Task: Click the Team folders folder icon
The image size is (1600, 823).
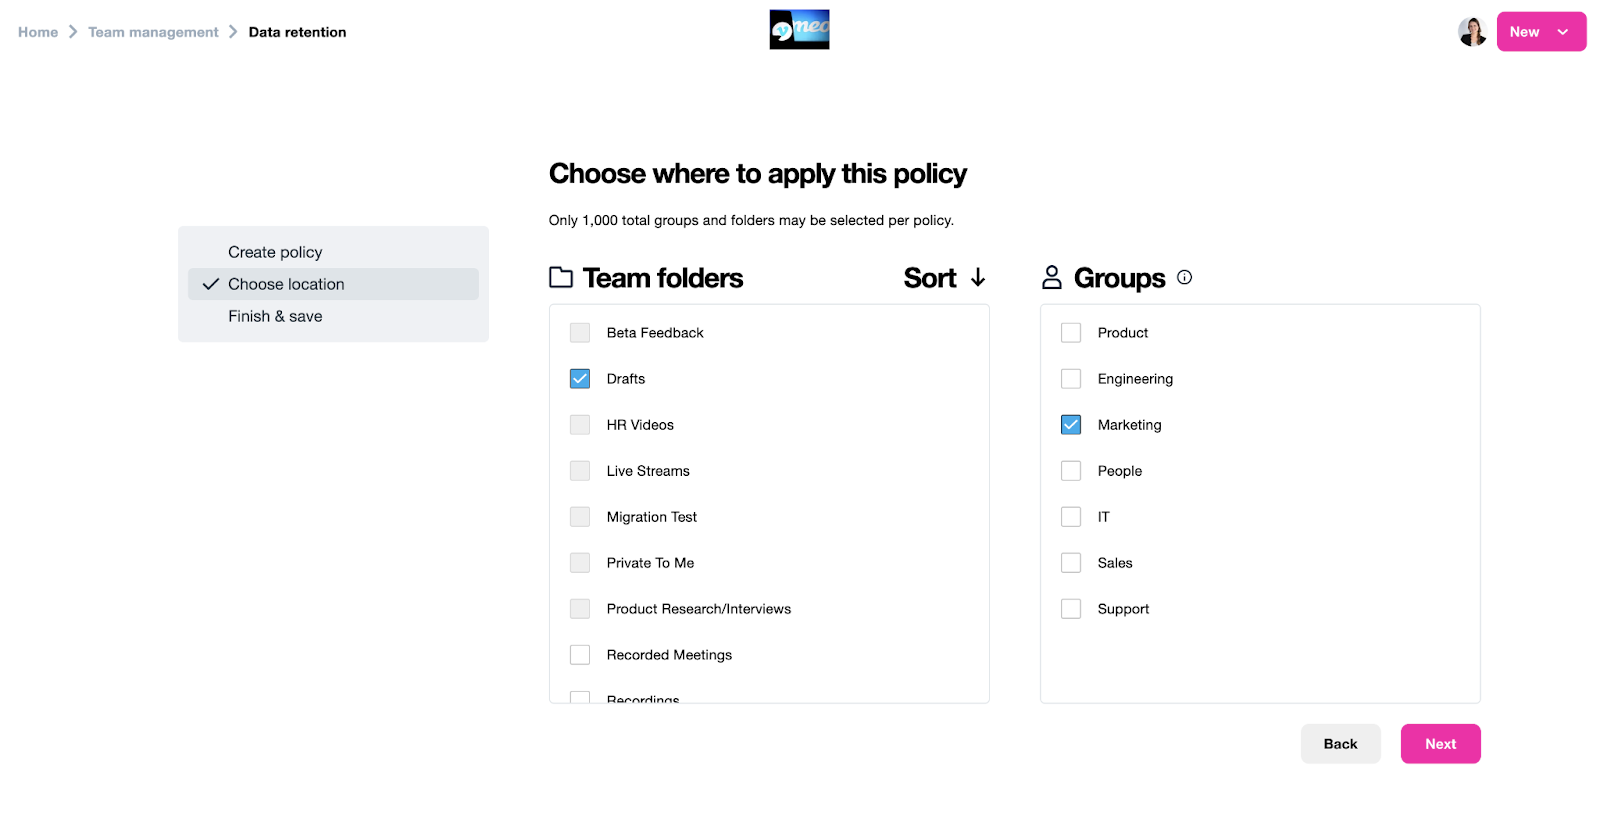Action: tap(561, 278)
